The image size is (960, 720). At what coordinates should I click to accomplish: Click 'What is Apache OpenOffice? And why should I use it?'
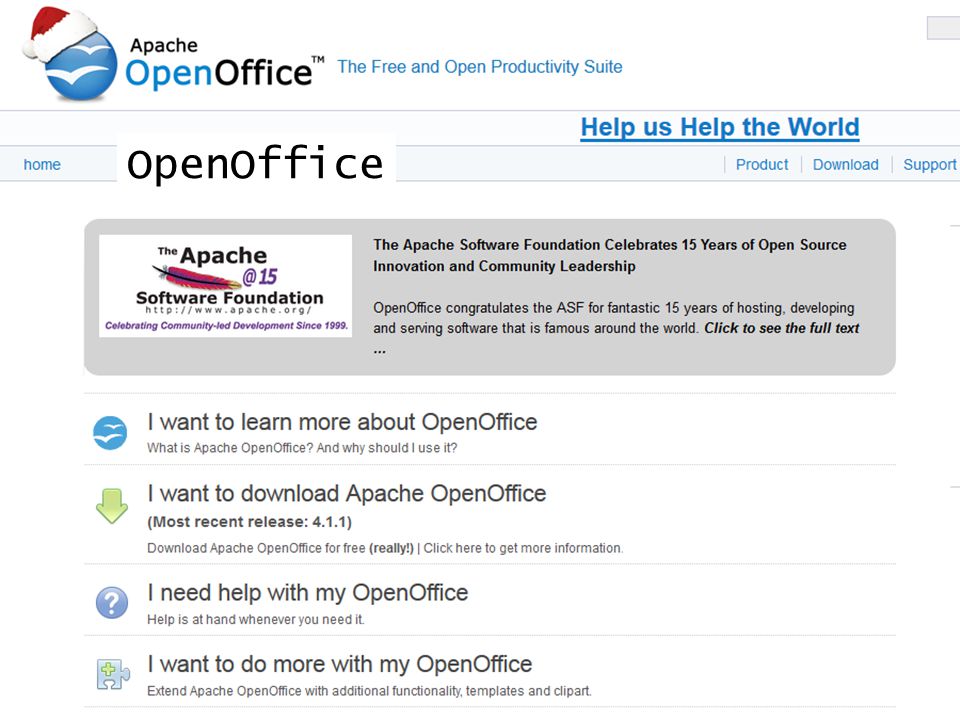click(302, 448)
